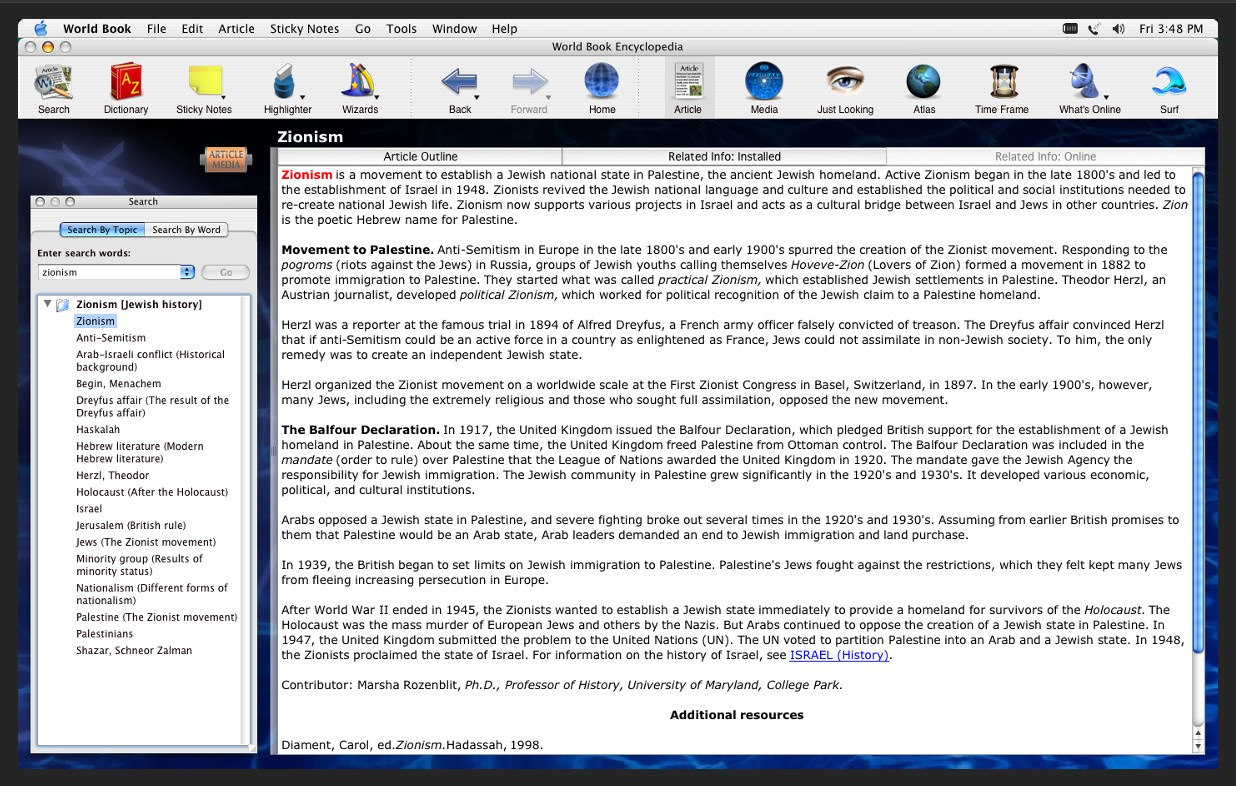Open the Just Looking eye icon
Screen dimensions: 1236x786
[x=845, y=88]
